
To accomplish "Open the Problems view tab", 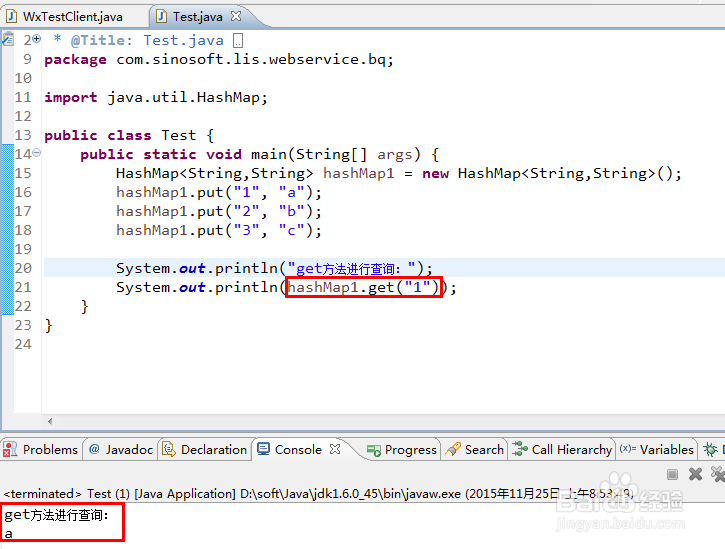I will click(x=41, y=449).
